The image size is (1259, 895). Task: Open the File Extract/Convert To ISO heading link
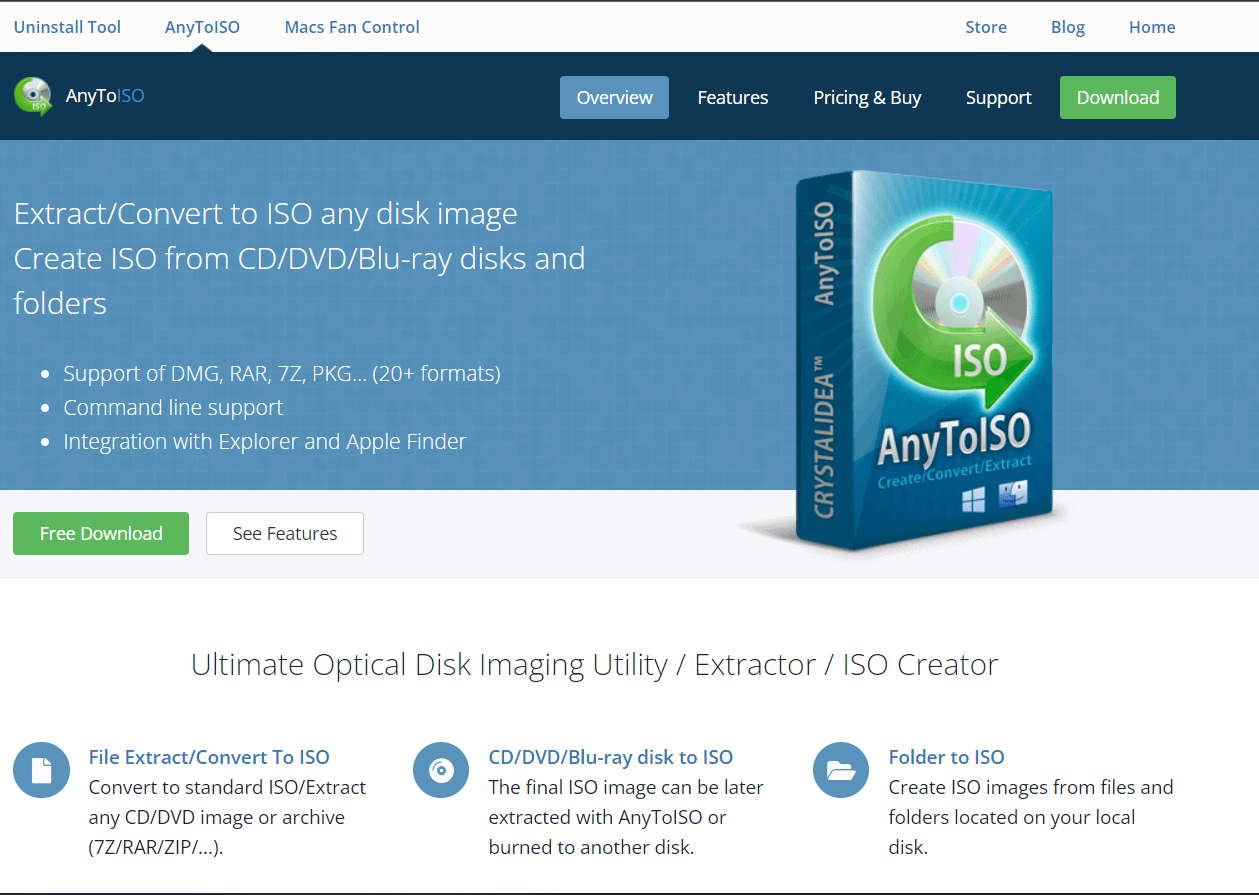pos(209,757)
